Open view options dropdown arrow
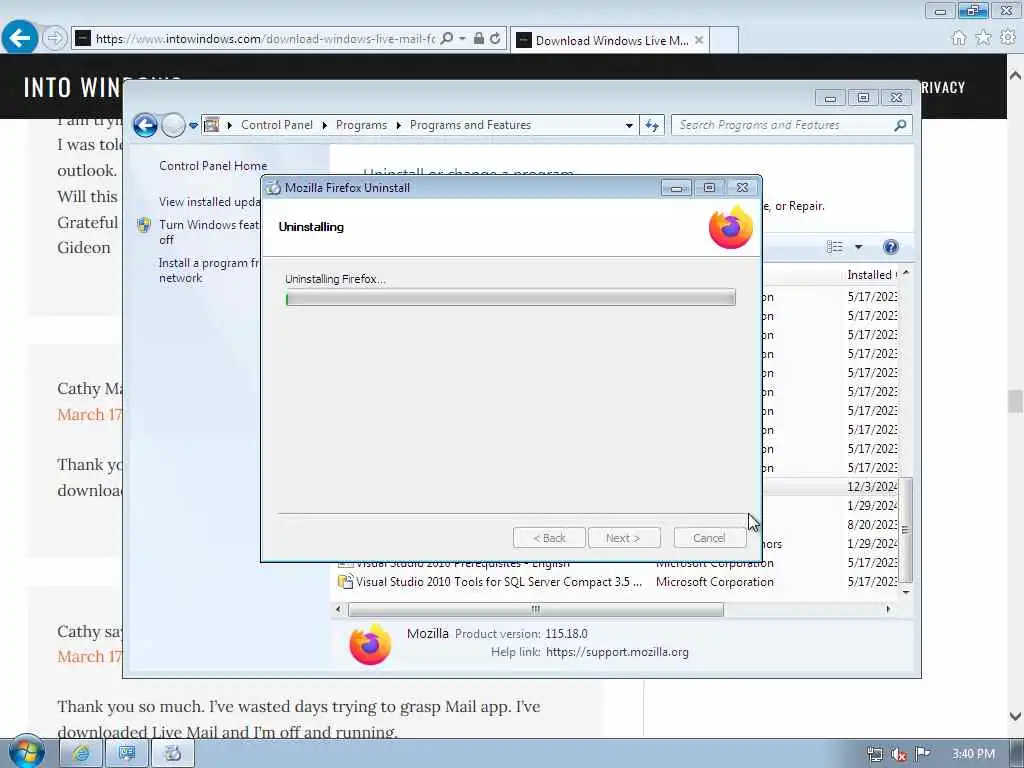 [x=858, y=247]
